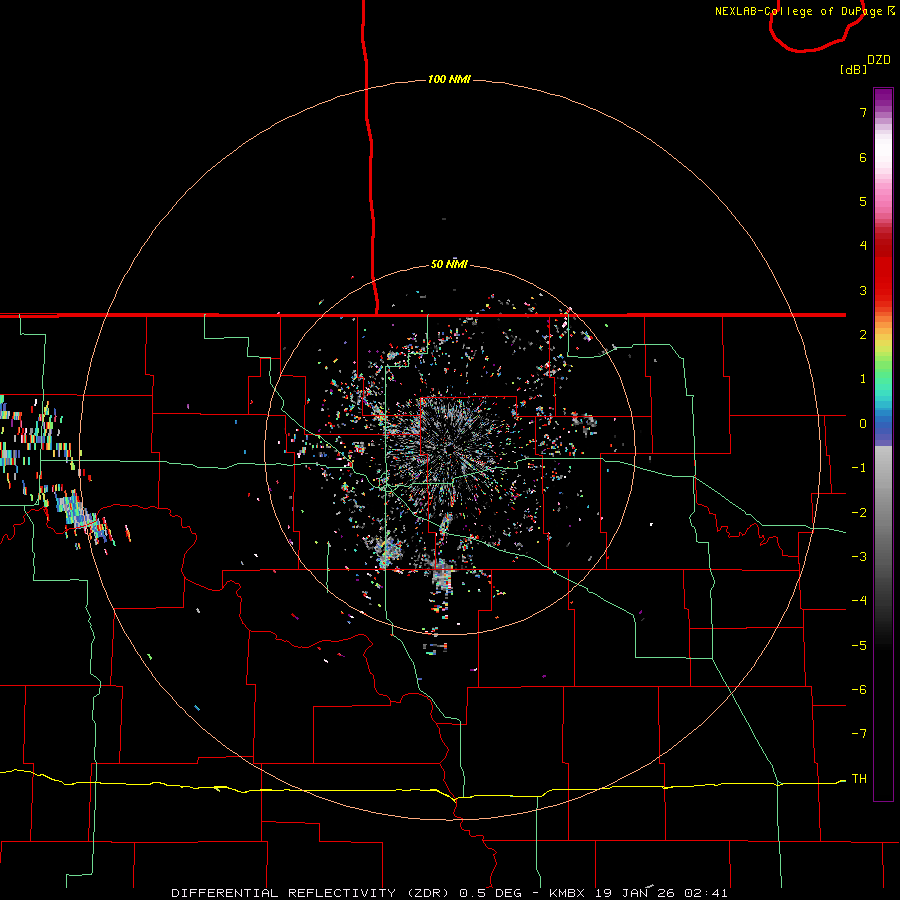
Task: Click the 3 tick label on legend
Action: (863, 290)
